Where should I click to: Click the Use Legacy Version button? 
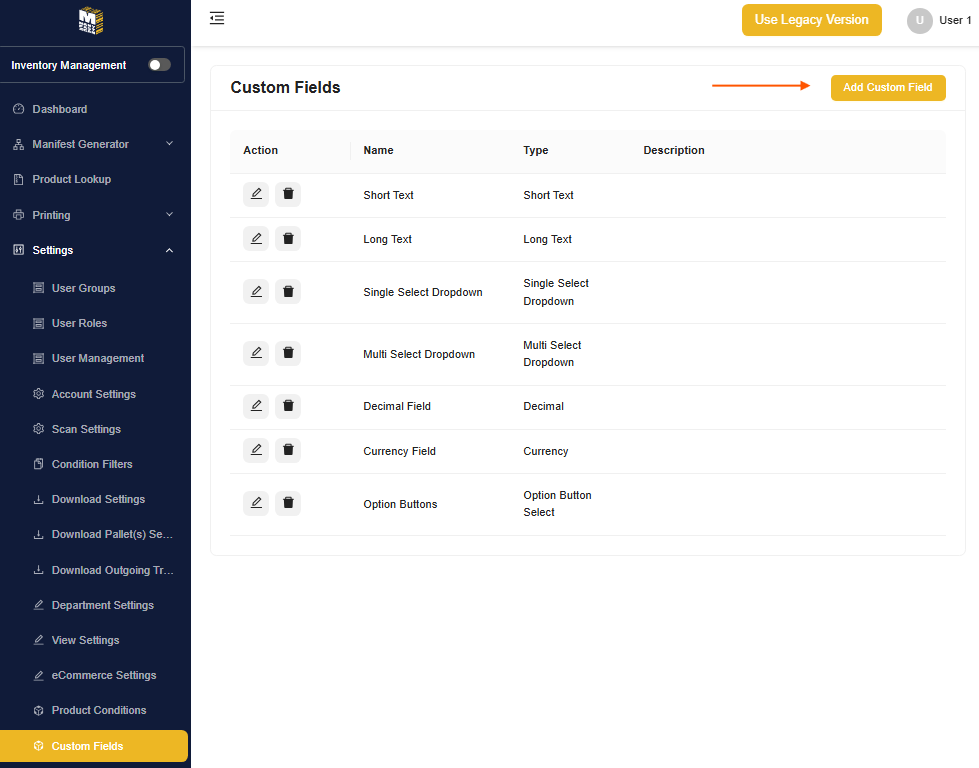811,20
